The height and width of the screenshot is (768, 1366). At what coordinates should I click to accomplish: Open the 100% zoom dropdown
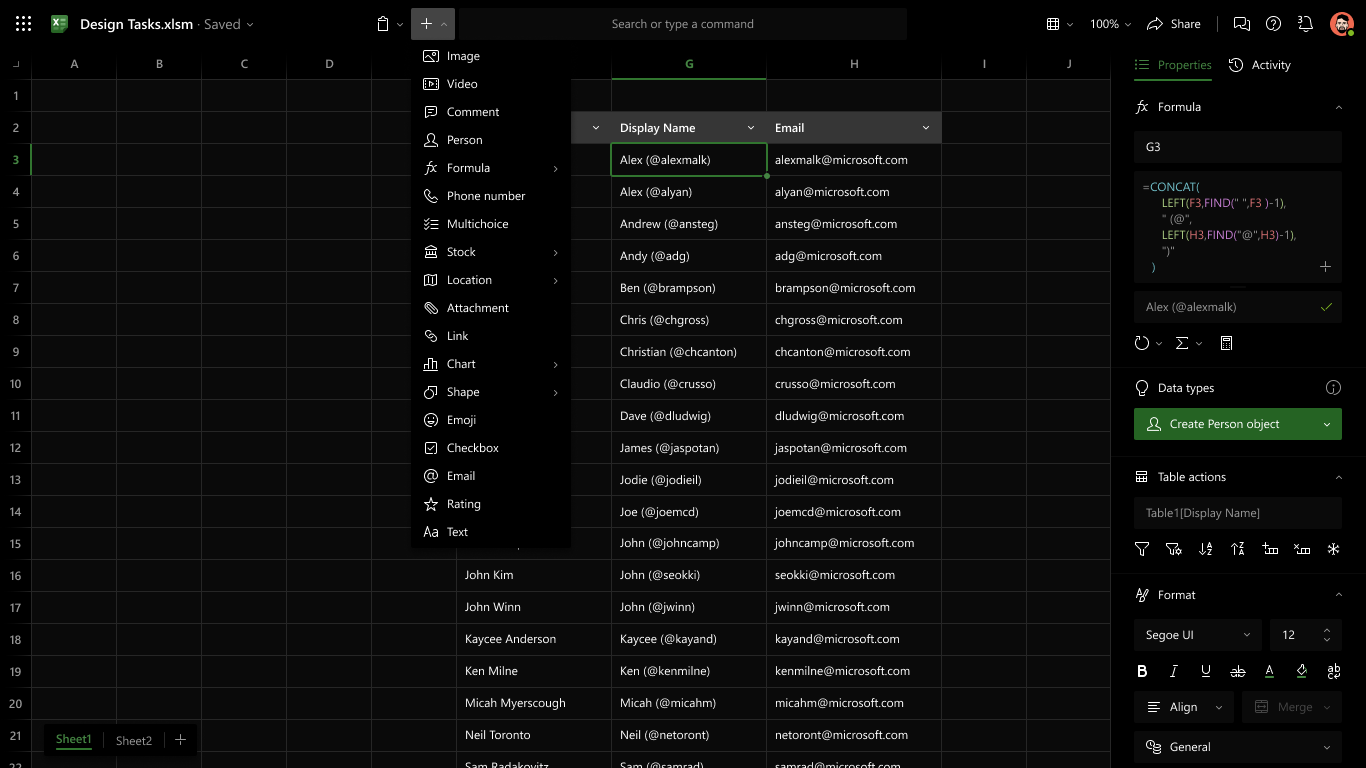[1111, 24]
